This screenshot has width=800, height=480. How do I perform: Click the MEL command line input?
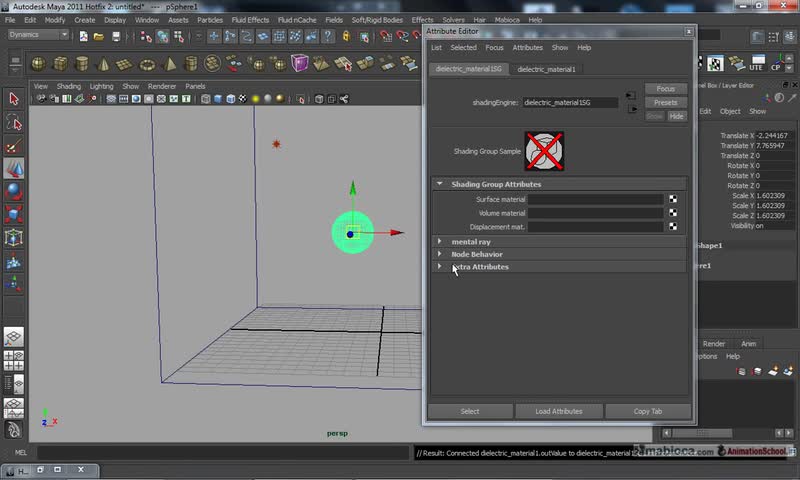click(223, 452)
